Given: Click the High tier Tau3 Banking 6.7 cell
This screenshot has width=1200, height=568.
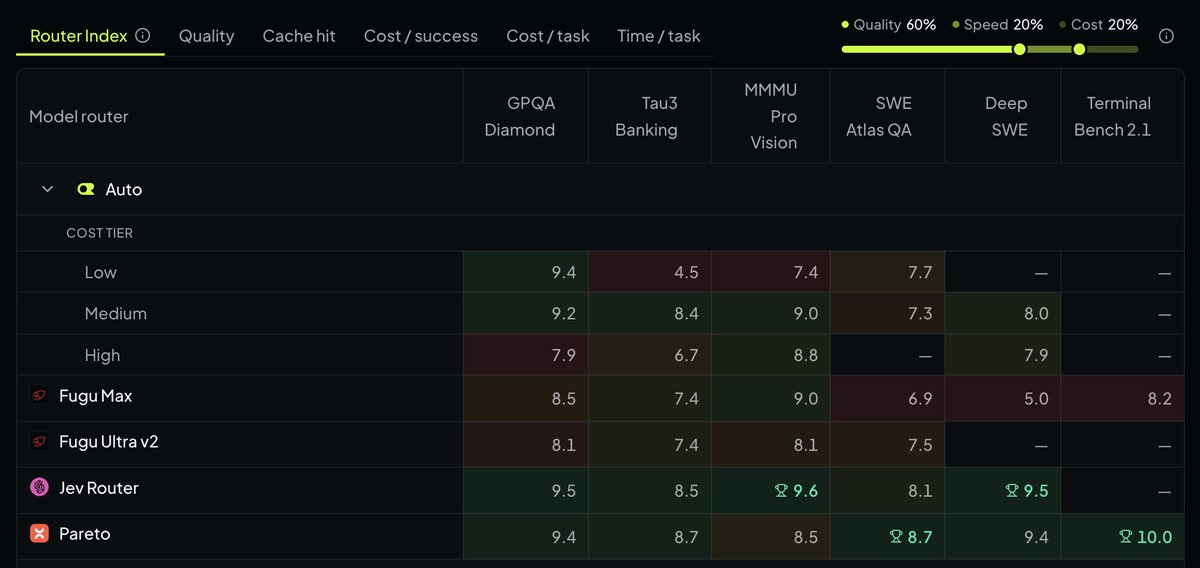Looking at the screenshot, I should click(x=650, y=355).
